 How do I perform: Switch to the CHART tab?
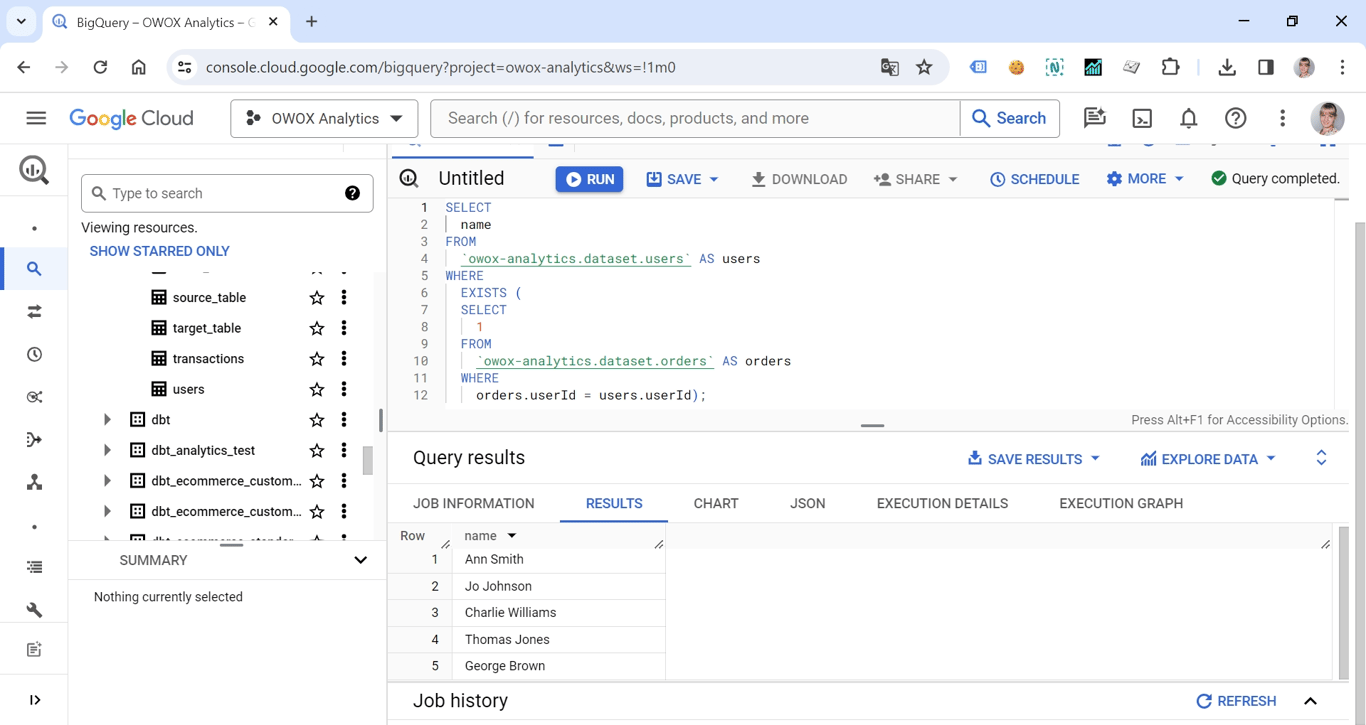coord(716,504)
